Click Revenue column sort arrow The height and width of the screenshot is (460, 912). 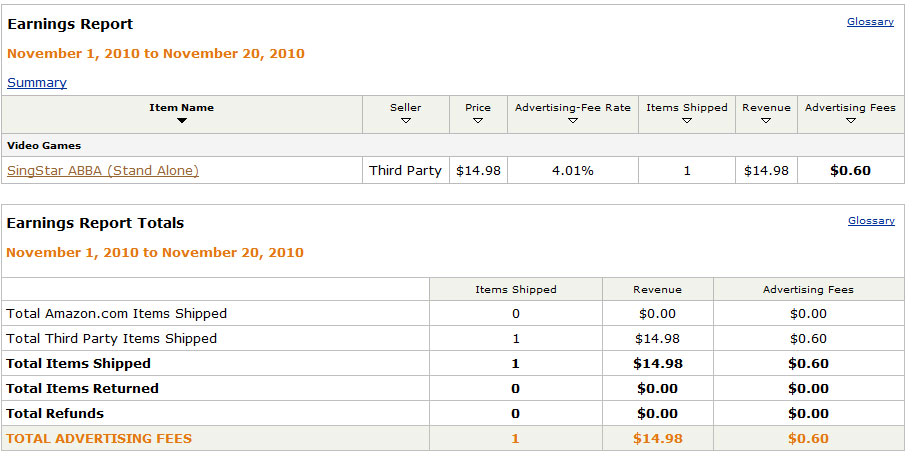tap(766, 121)
